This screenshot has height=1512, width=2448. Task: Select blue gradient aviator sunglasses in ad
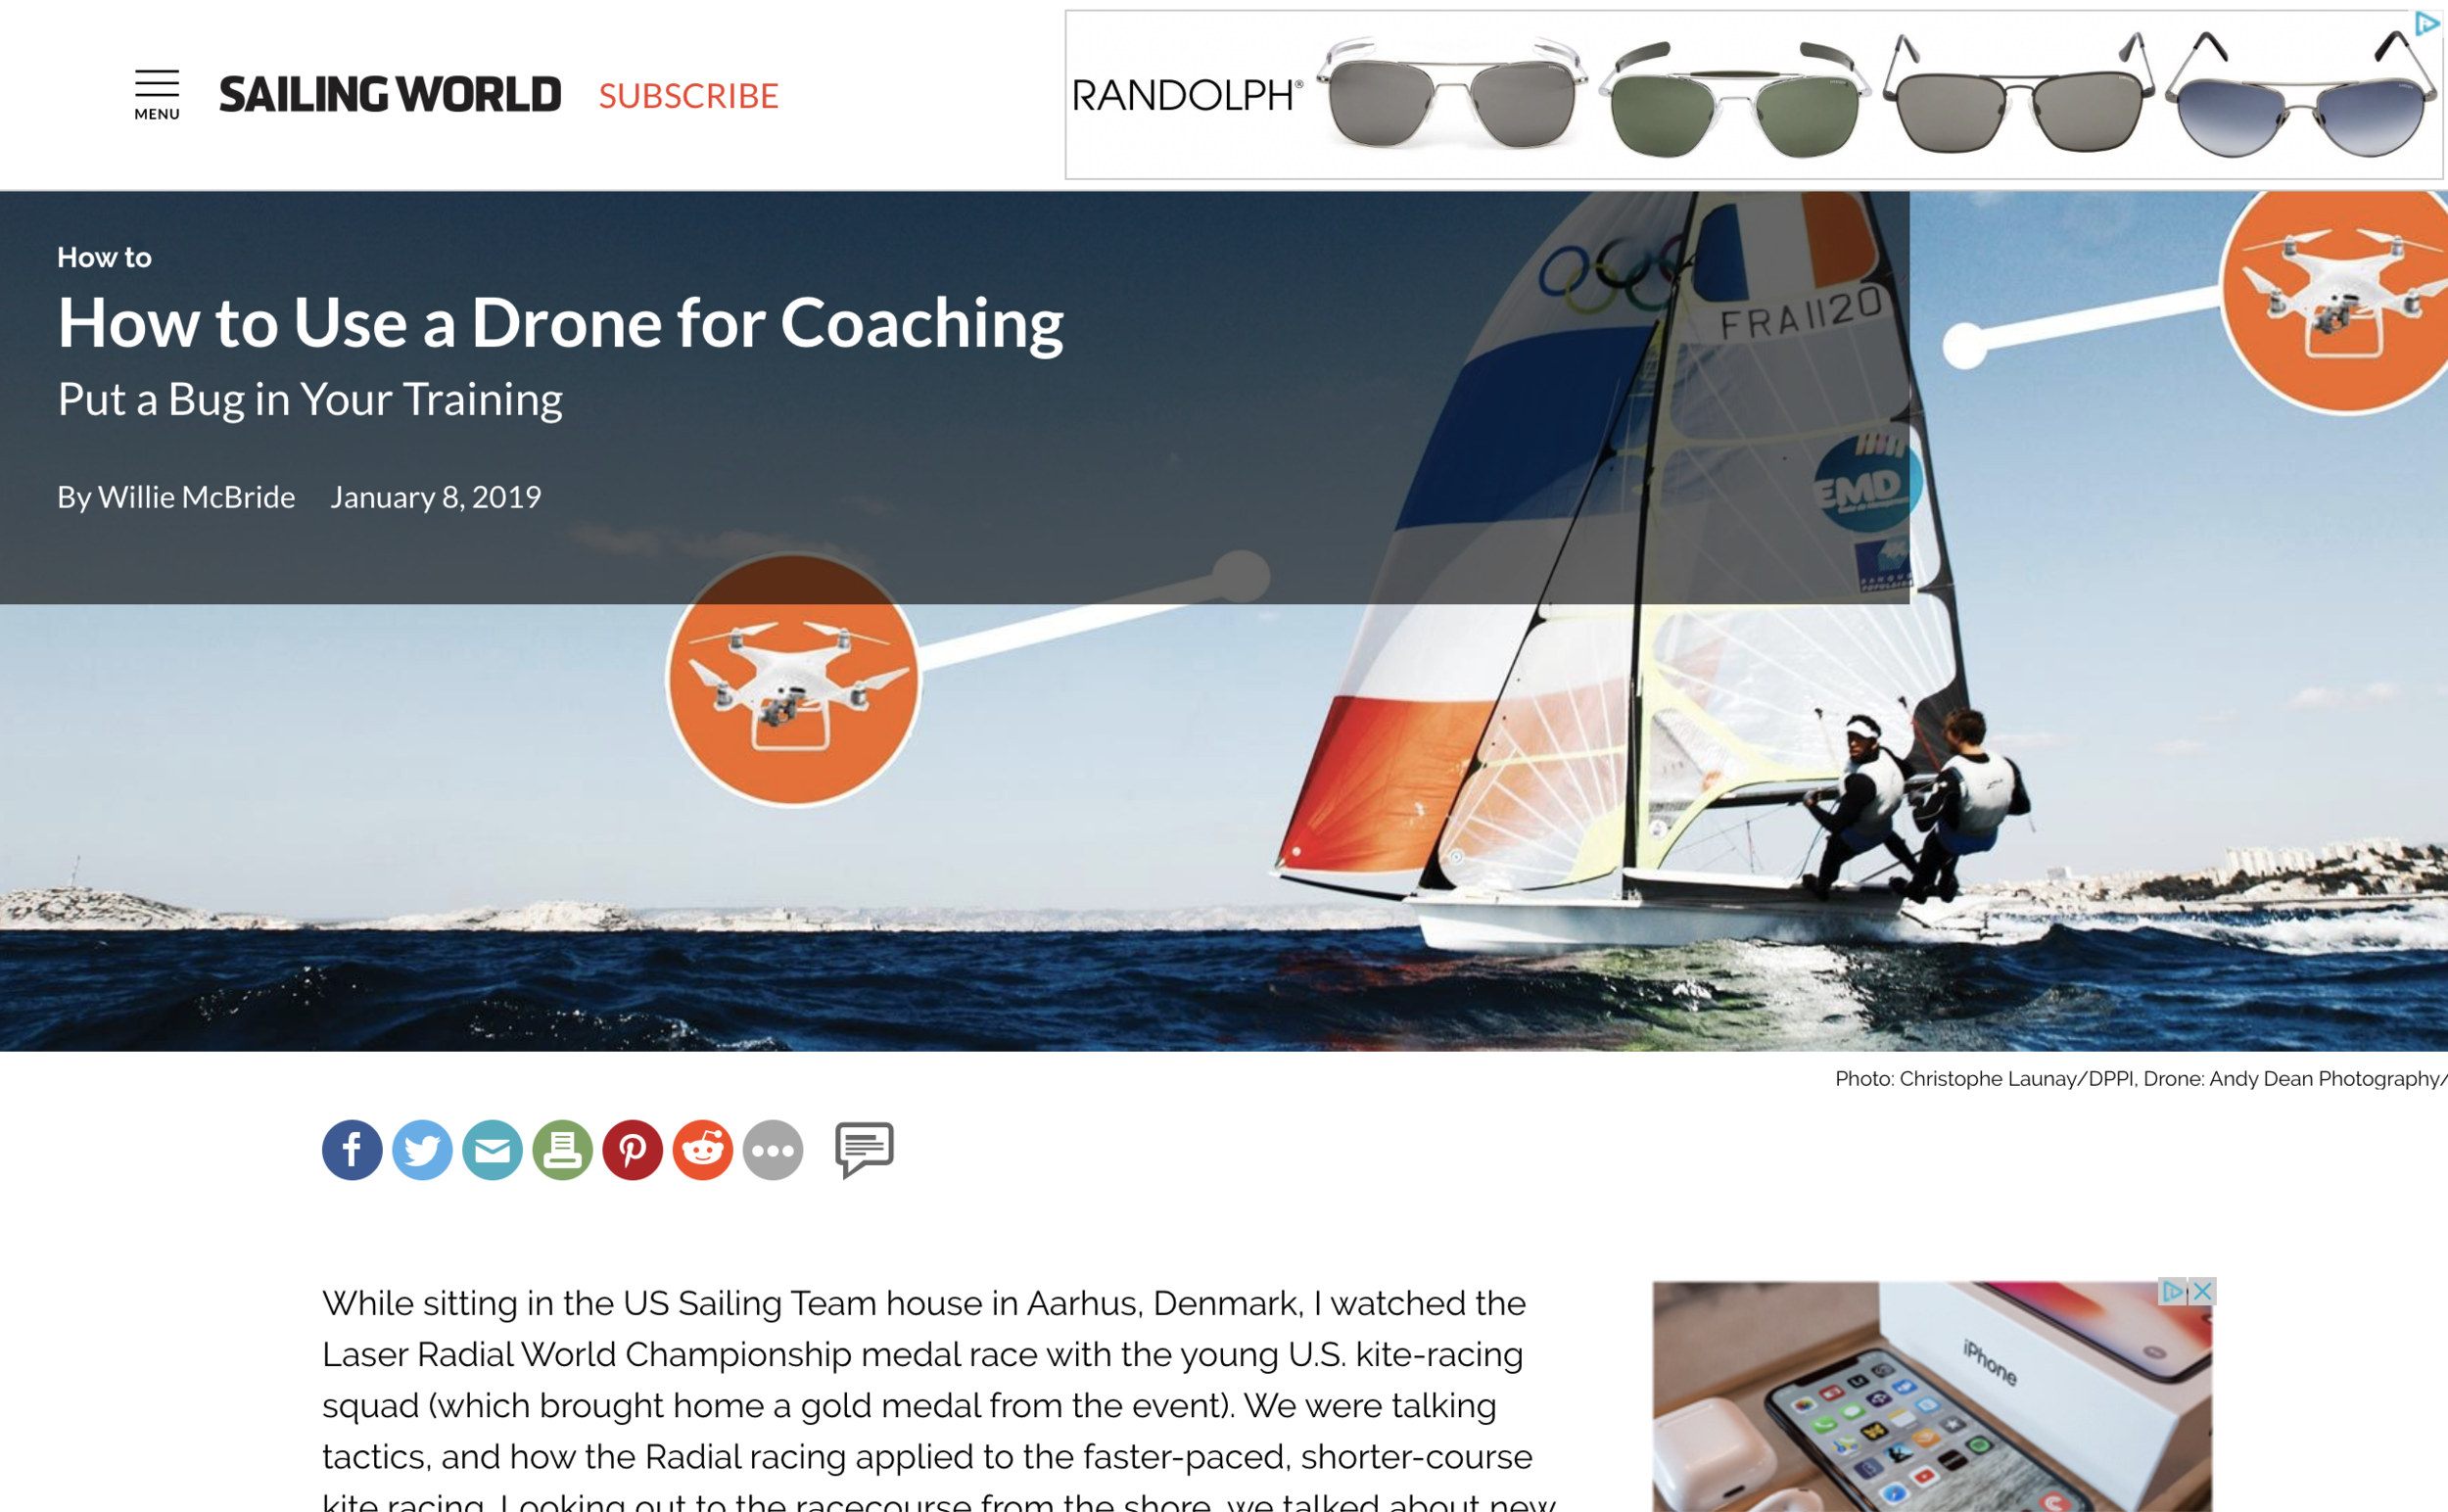click(x=2301, y=97)
